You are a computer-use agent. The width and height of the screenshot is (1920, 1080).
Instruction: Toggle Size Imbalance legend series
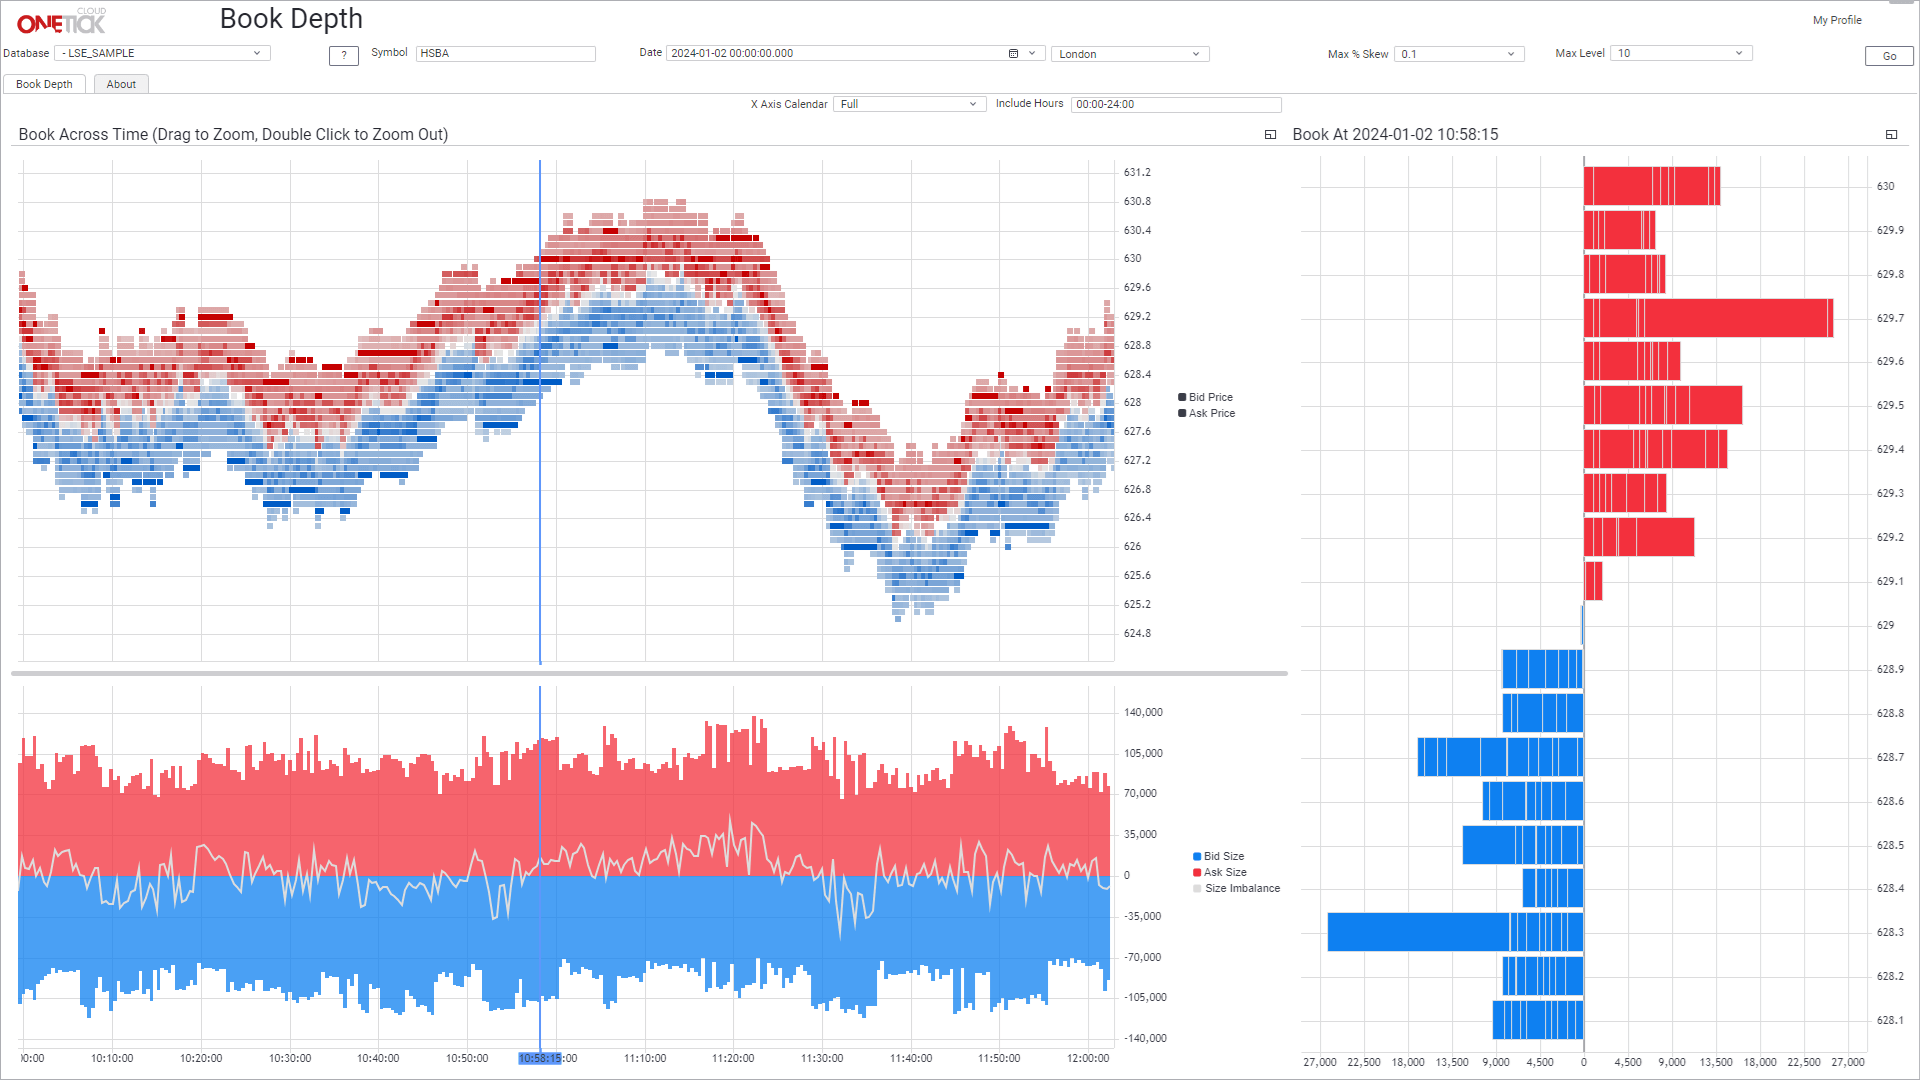[1240, 888]
